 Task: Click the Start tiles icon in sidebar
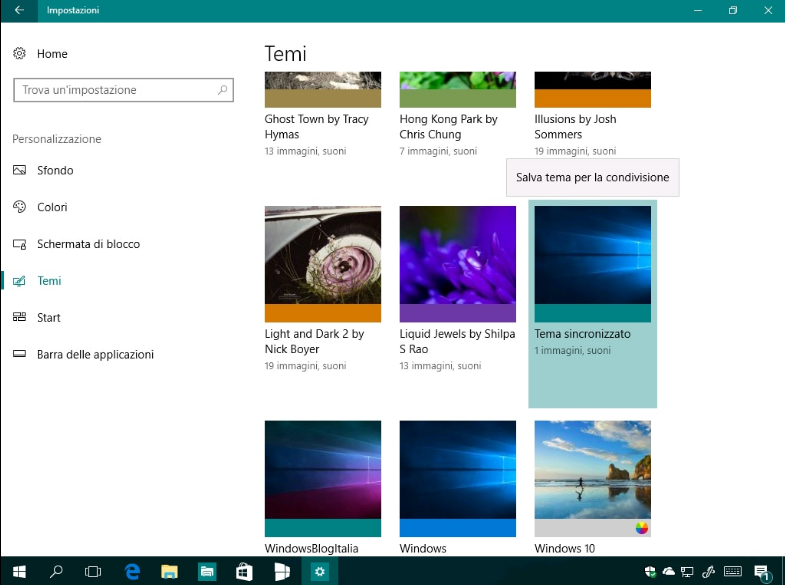[19, 317]
